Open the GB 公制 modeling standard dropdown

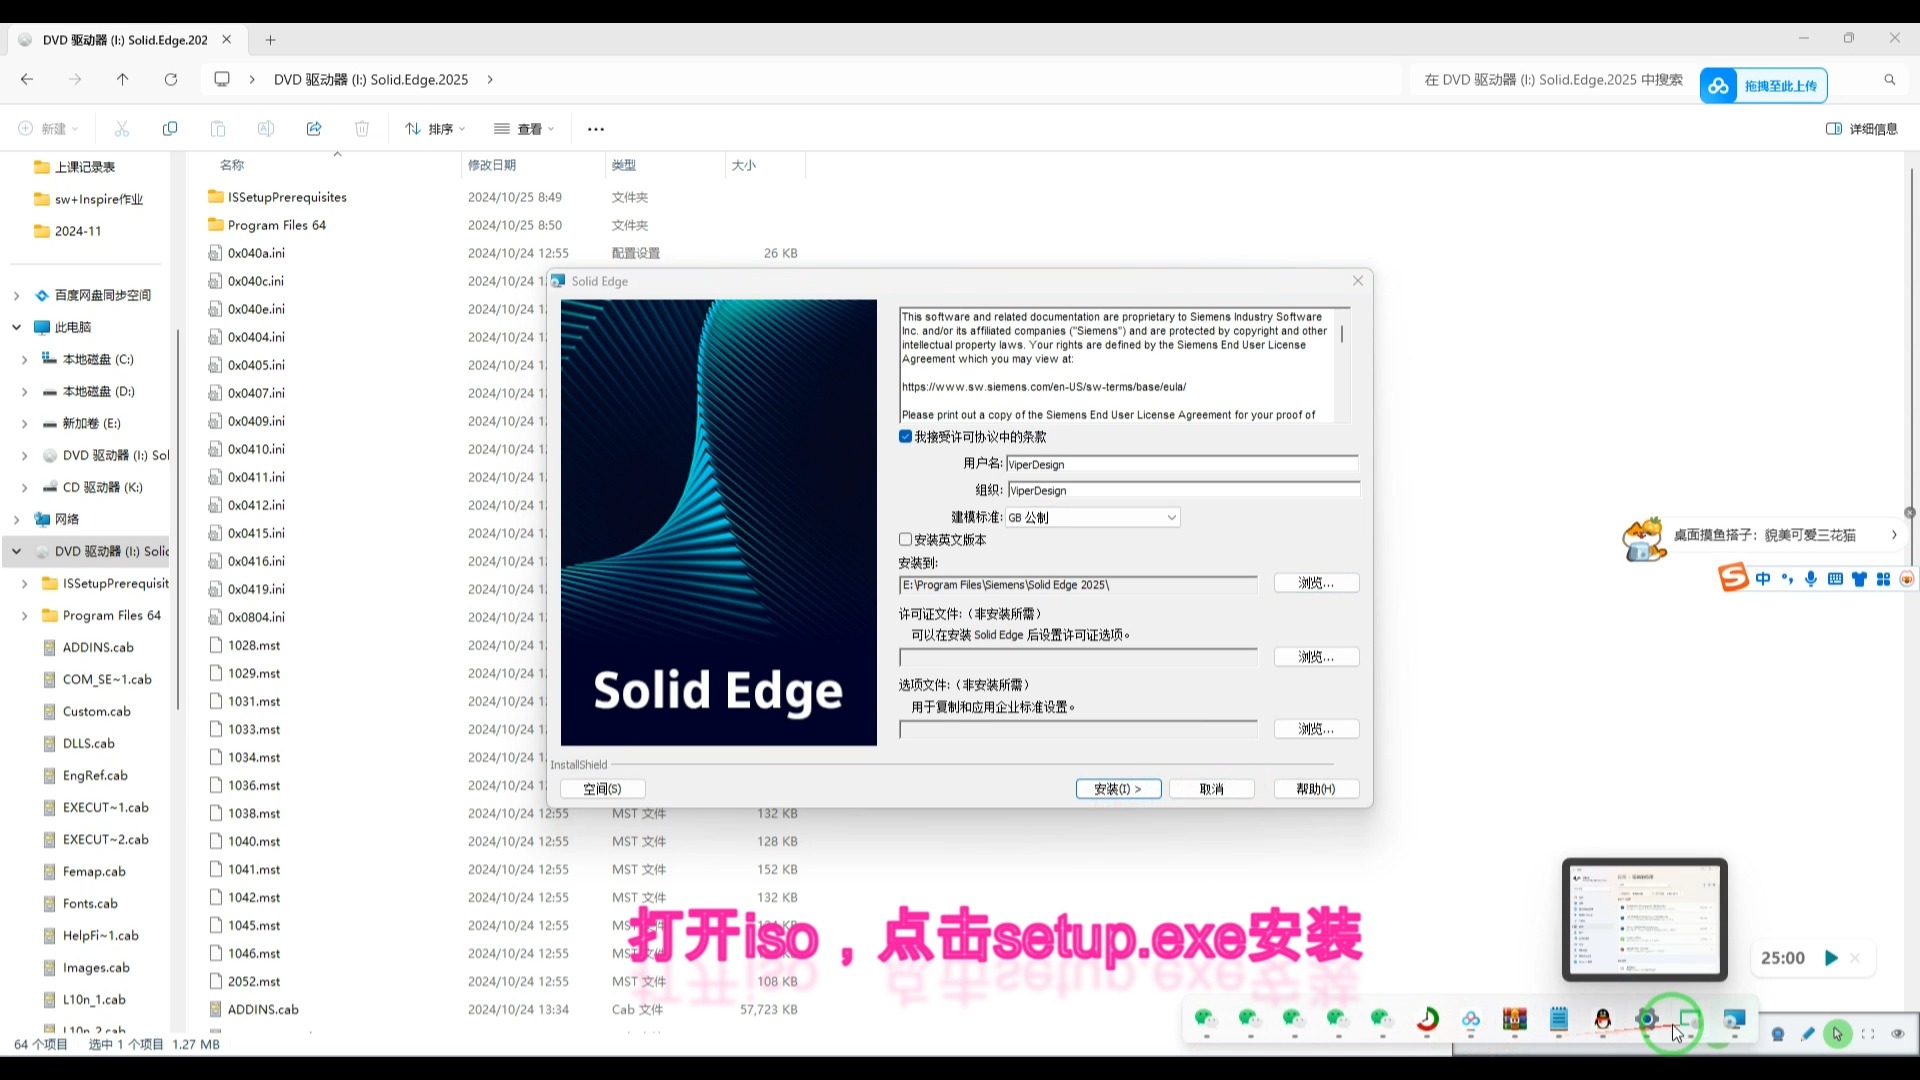pos(1092,517)
